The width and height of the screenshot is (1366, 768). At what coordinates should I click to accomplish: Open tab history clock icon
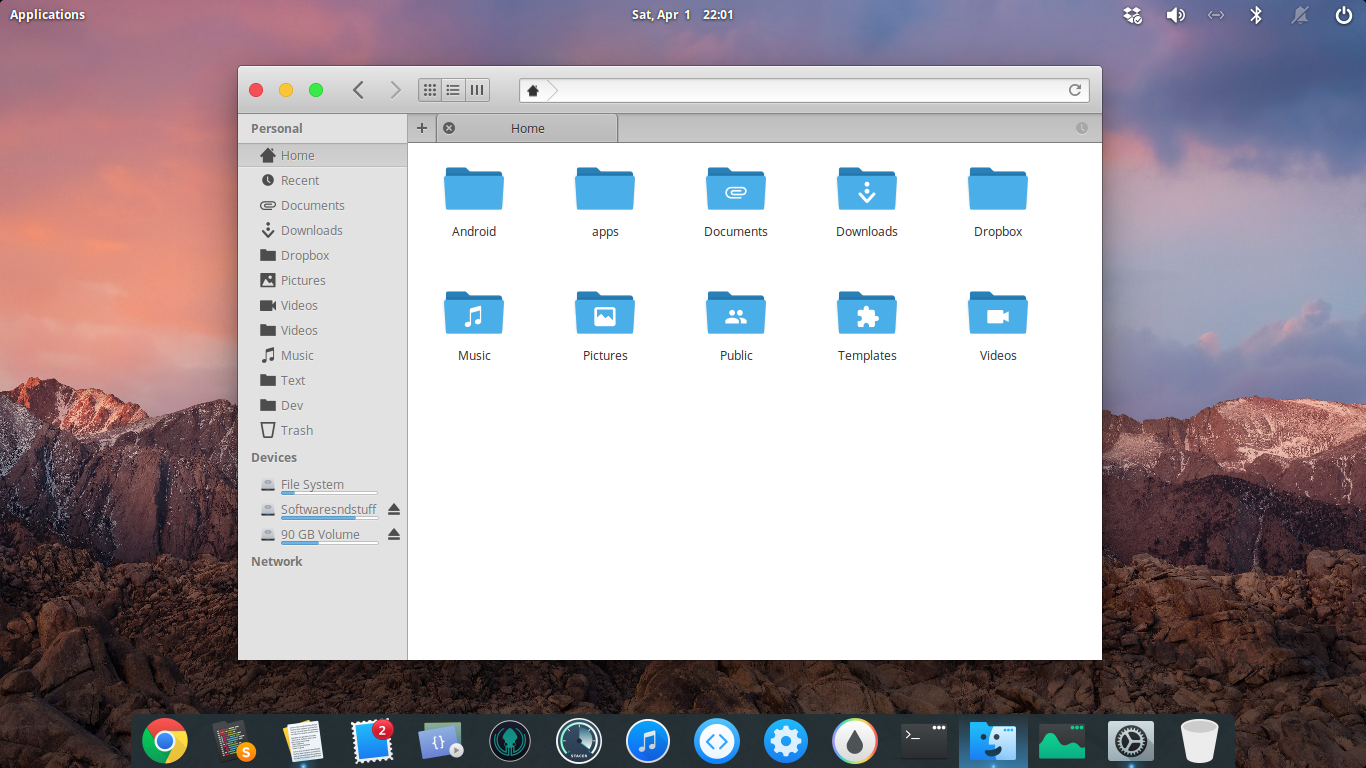pyautogui.click(x=1082, y=128)
